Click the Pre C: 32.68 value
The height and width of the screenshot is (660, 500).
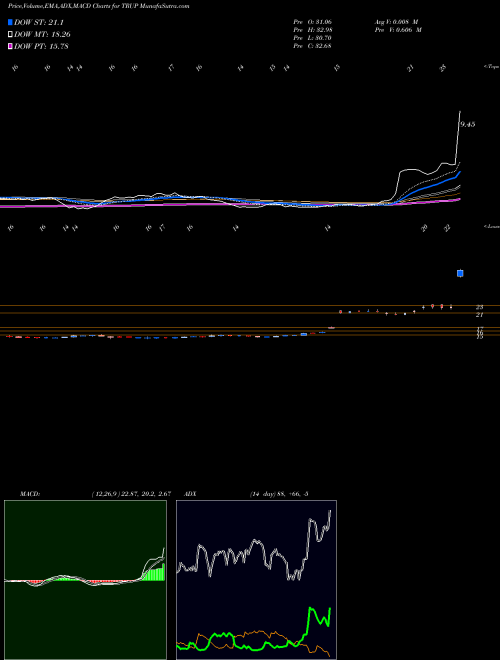pos(312,46)
